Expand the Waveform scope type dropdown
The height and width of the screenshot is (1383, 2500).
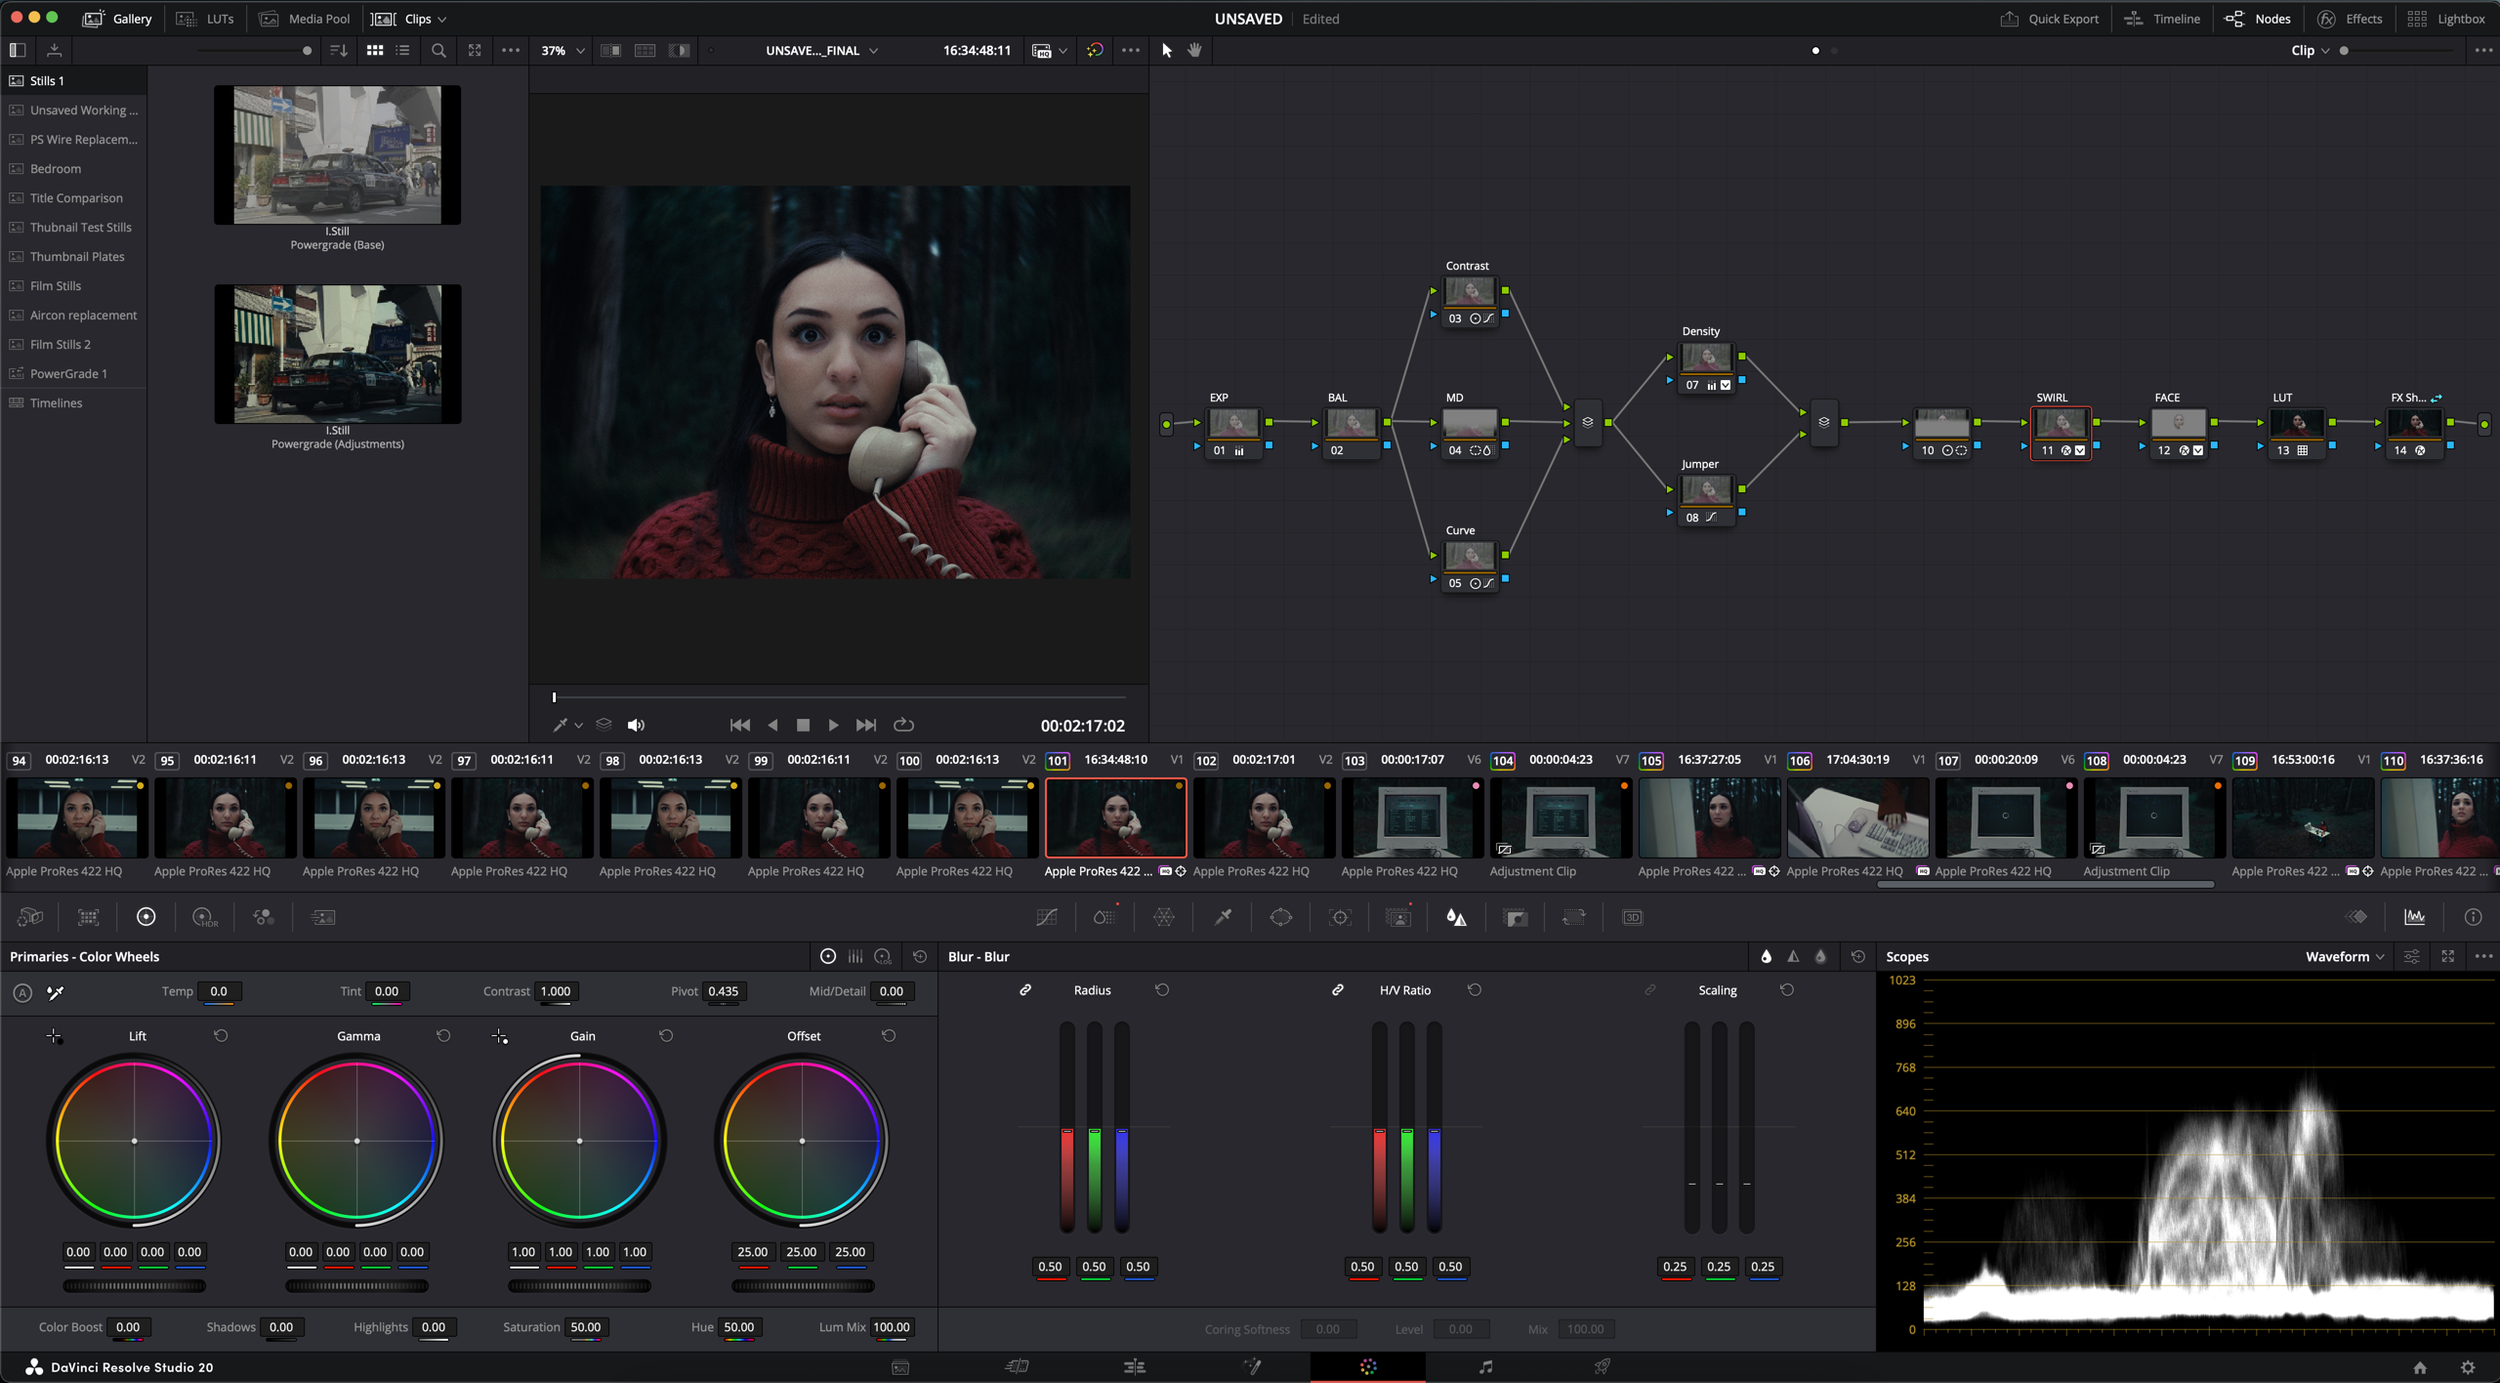pos(2345,957)
